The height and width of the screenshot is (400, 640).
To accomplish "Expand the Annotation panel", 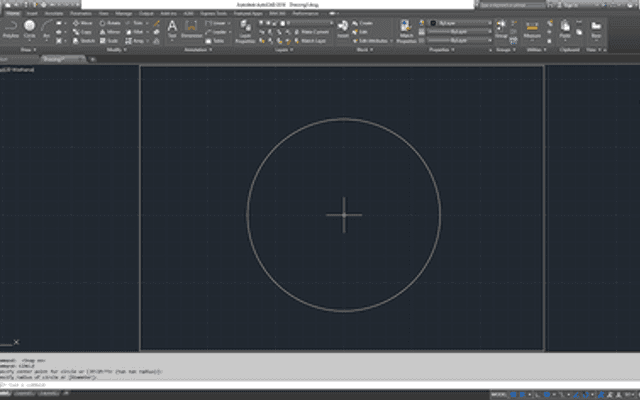I will click(x=198, y=50).
